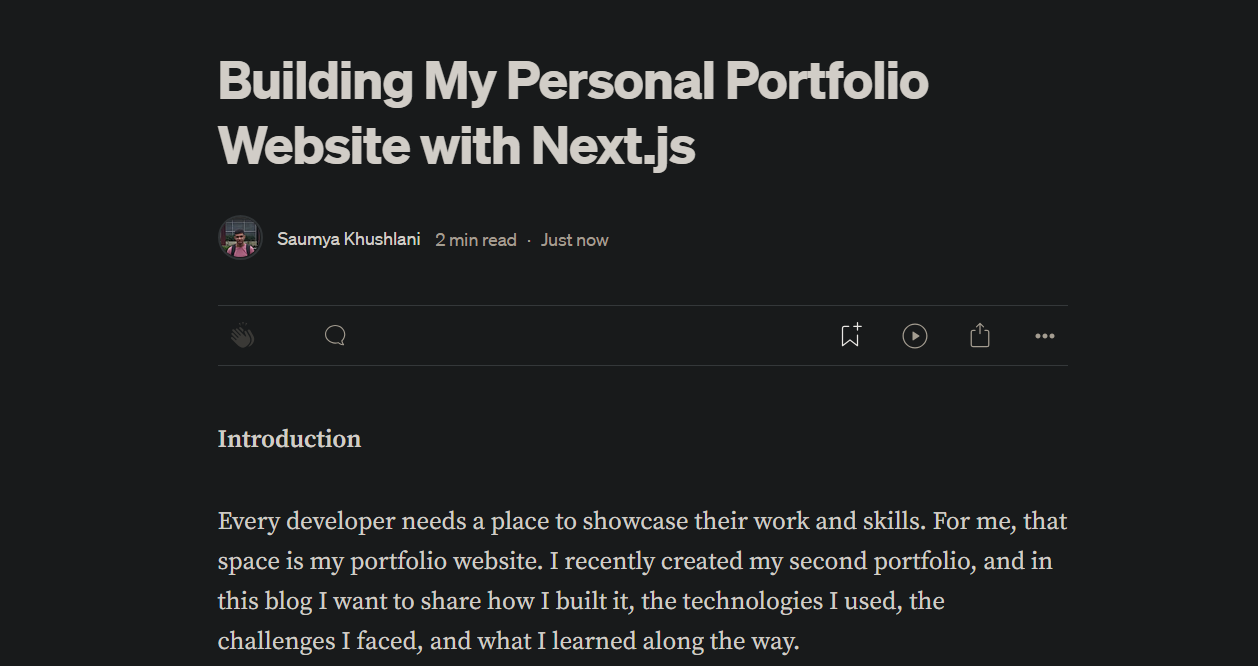Screen dimensions: 1258x666
Task: Toggle audio playback of the post
Action: point(915,335)
